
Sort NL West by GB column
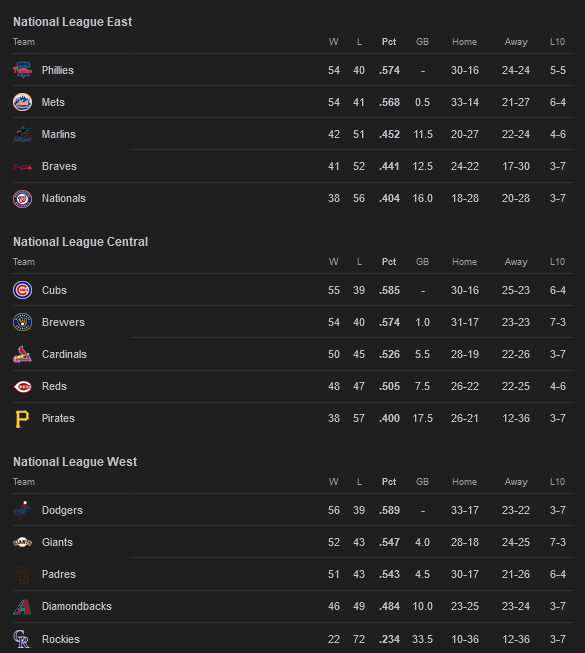422,481
